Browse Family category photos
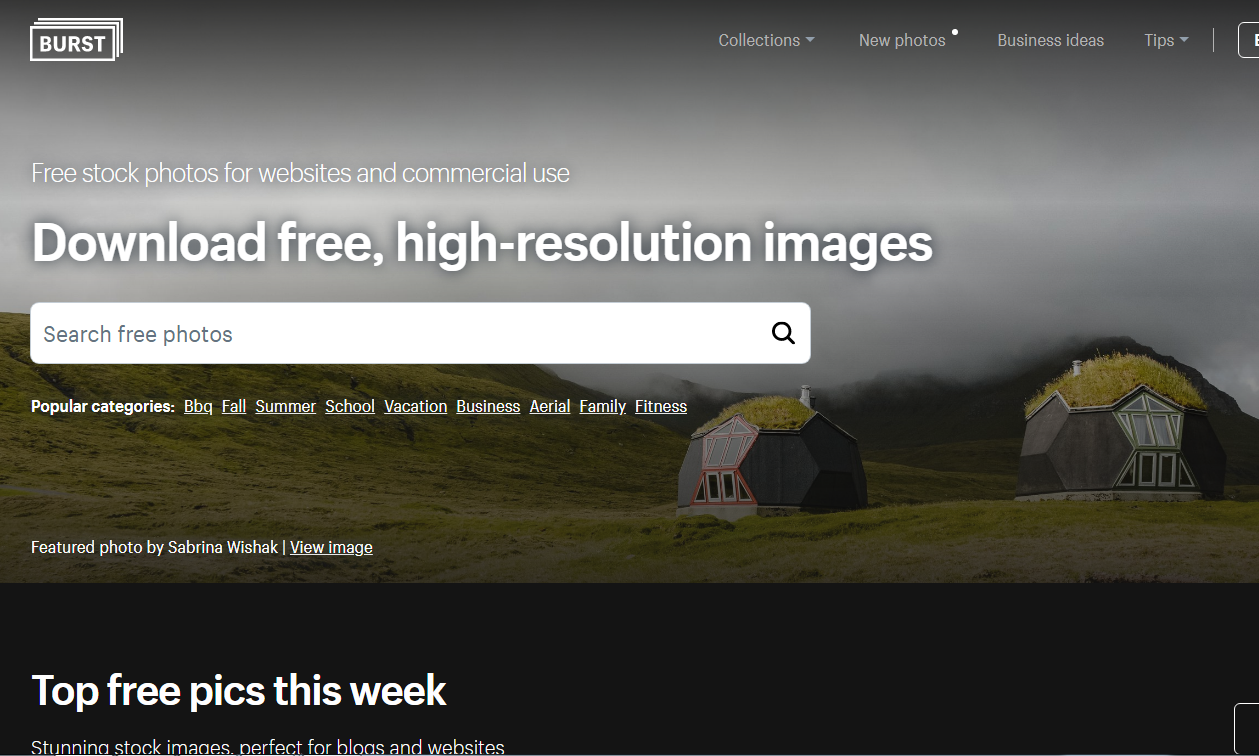 (602, 406)
